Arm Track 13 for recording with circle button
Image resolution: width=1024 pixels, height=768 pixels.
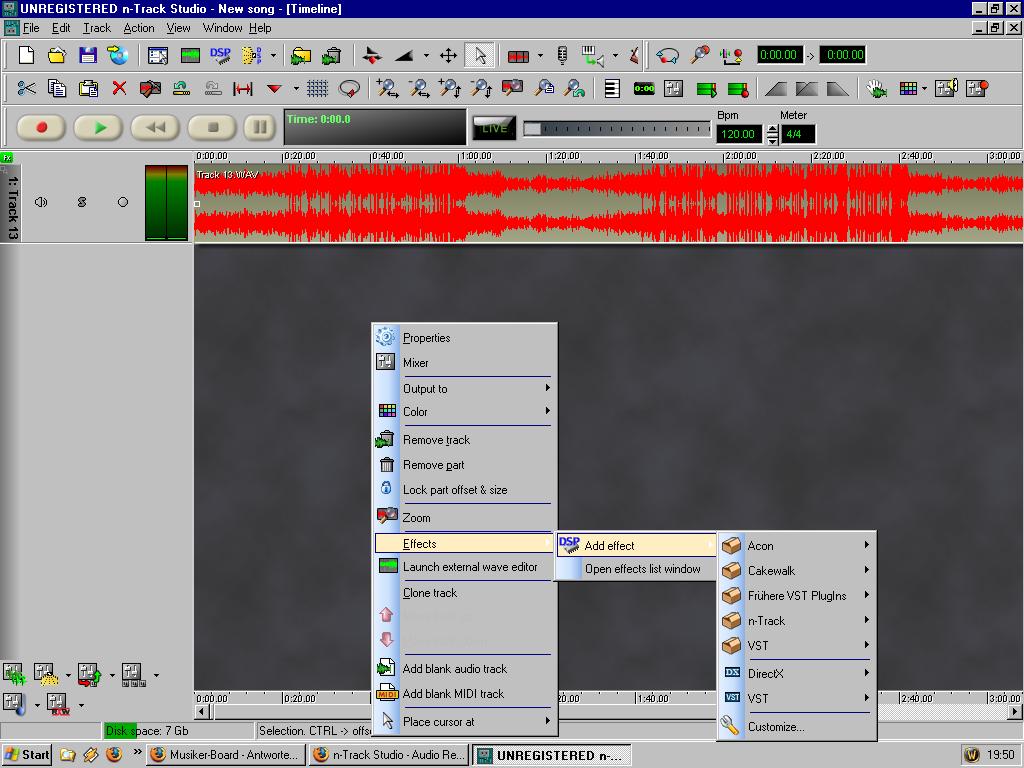click(123, 202)
